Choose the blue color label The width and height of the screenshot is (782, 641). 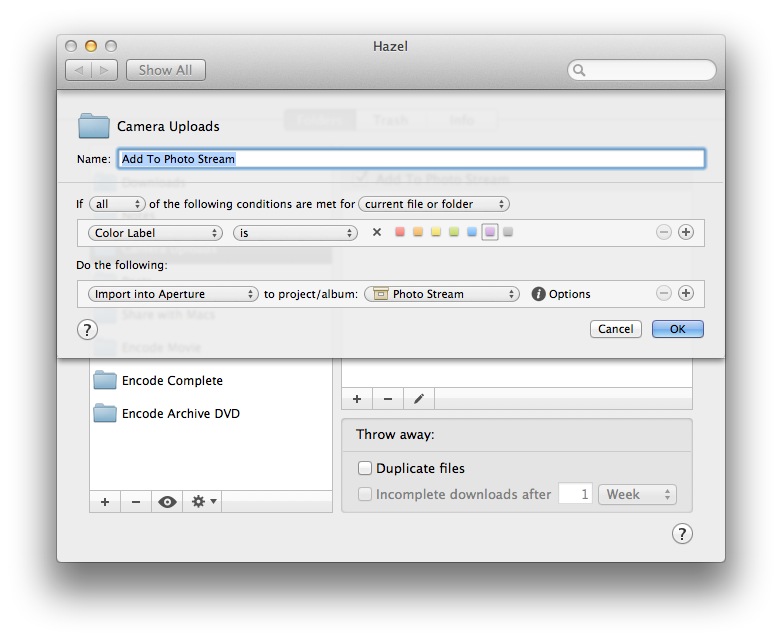[472, 232]
